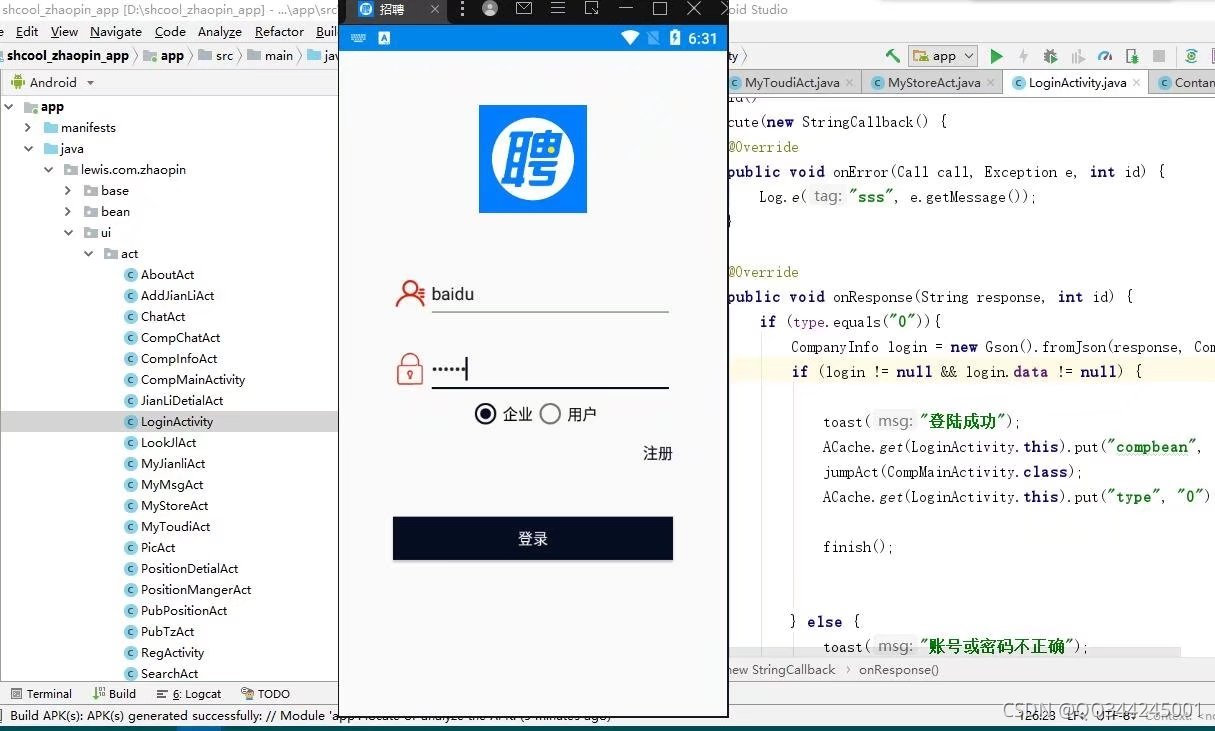The width and height of the screenshot is (1215, 731).
Task: Click shcool_zhaopin_app breadcrumb
Action: pos(68,56)
